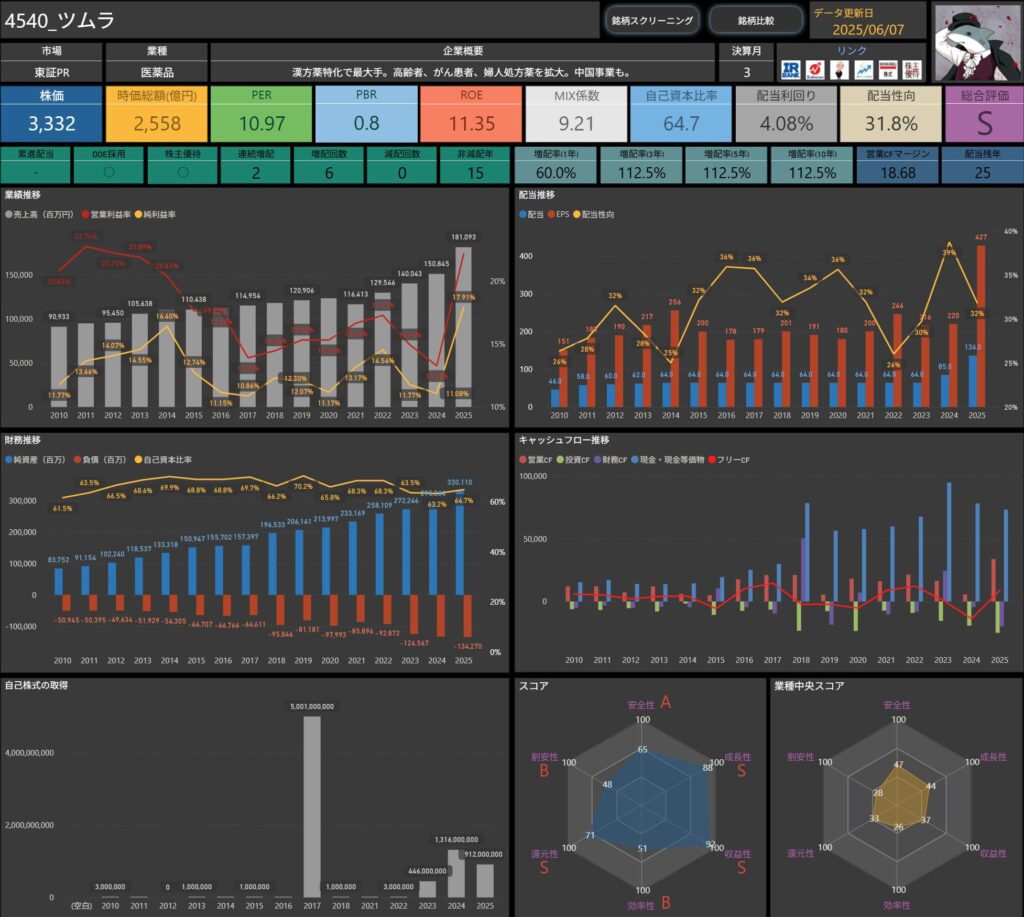This screenshot has width=1024, height=917.
Task: Click the 業種 医薬品 cell
Action: [x=157, y=62]
